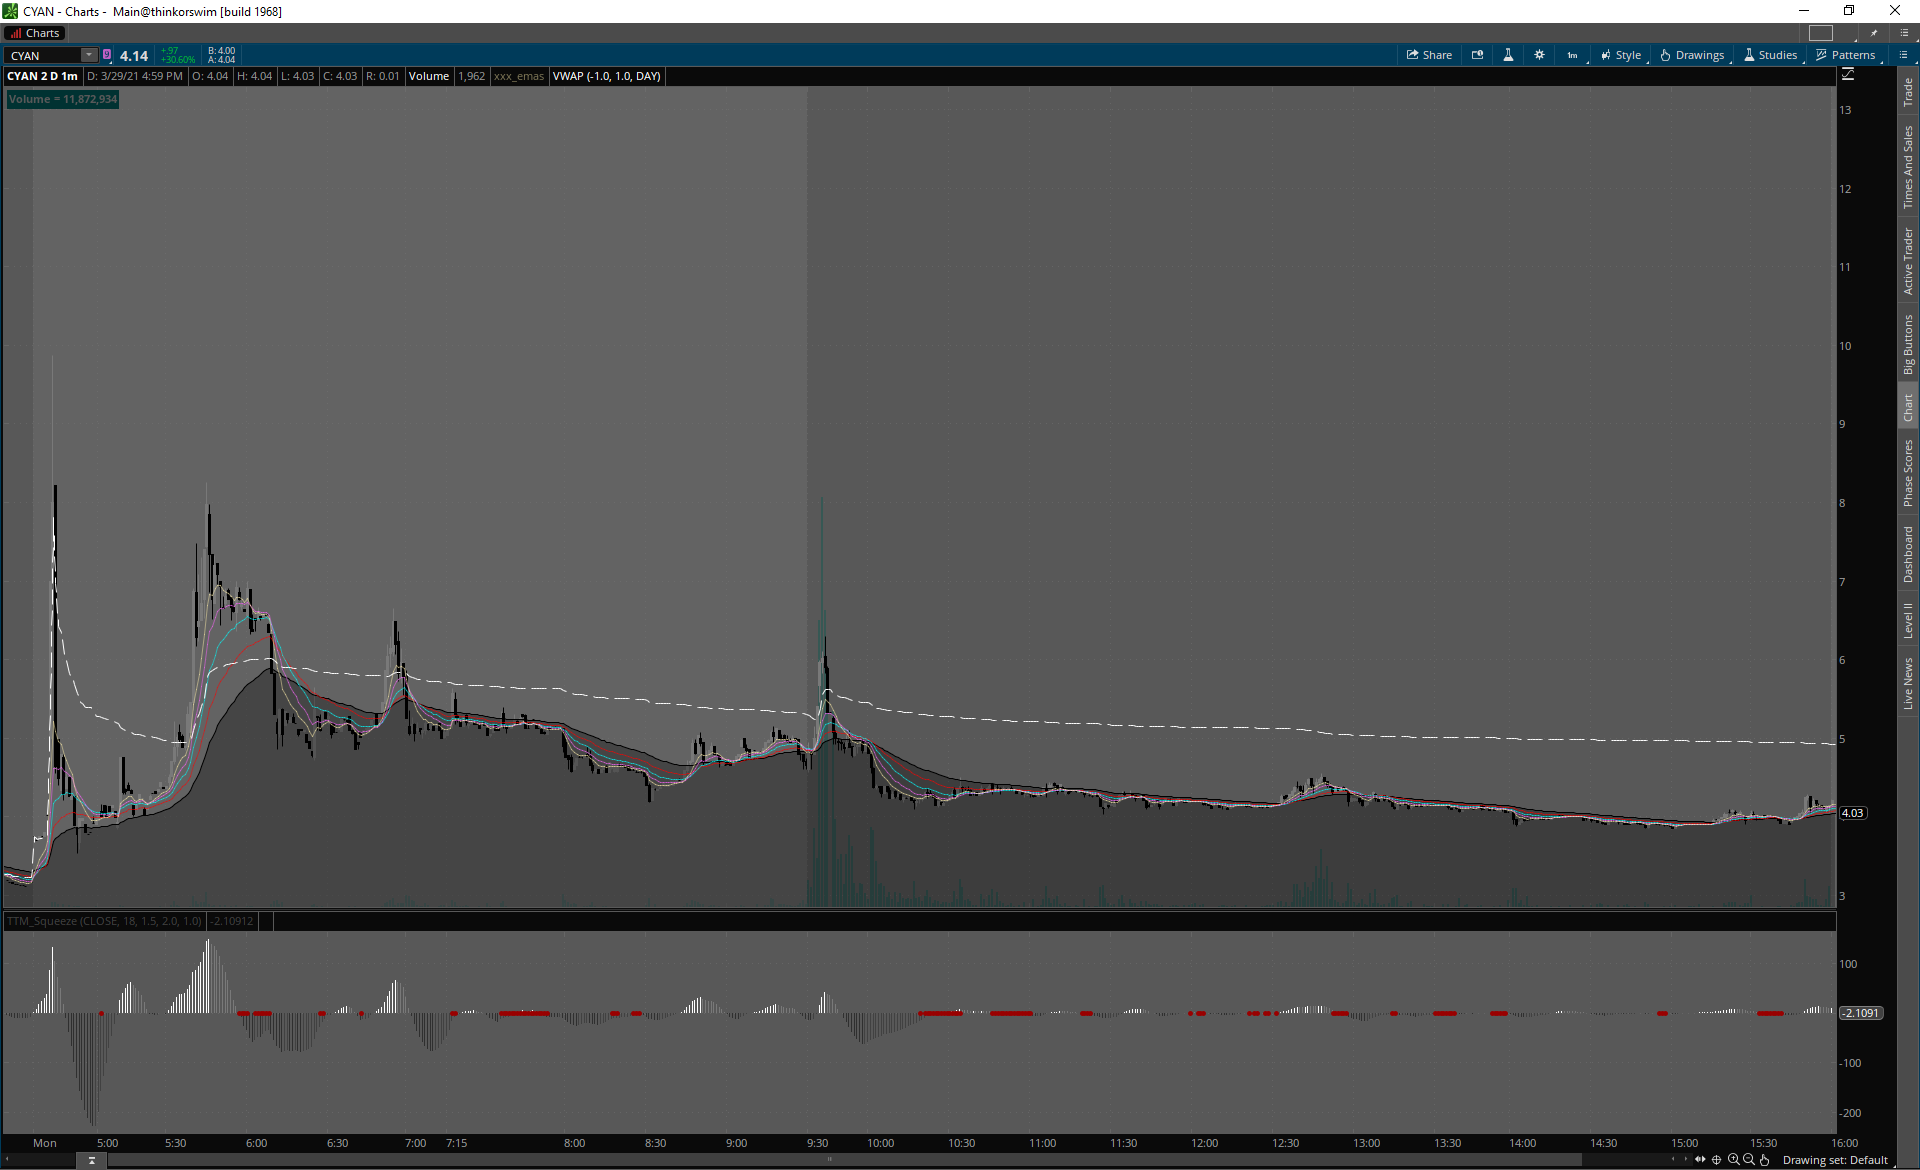
Task: Click the Share button
Action: point(1429,55)
